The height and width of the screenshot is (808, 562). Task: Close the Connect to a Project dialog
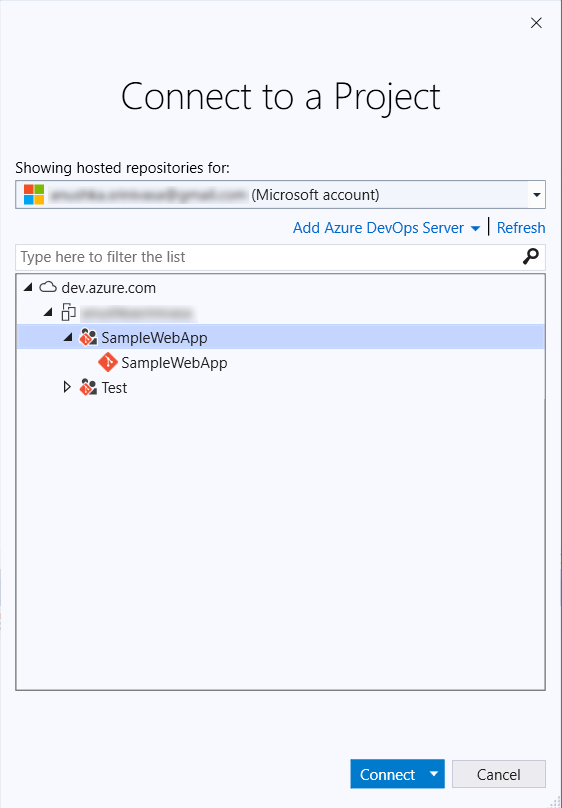[536, 23]
